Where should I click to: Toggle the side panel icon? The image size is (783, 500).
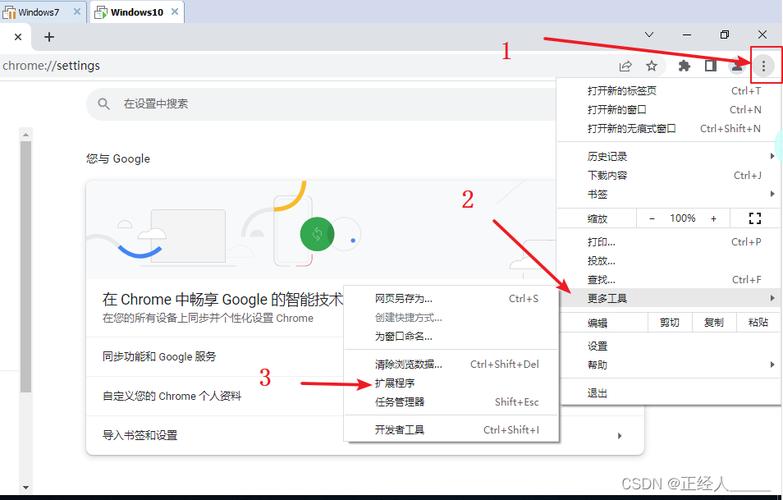711,65
